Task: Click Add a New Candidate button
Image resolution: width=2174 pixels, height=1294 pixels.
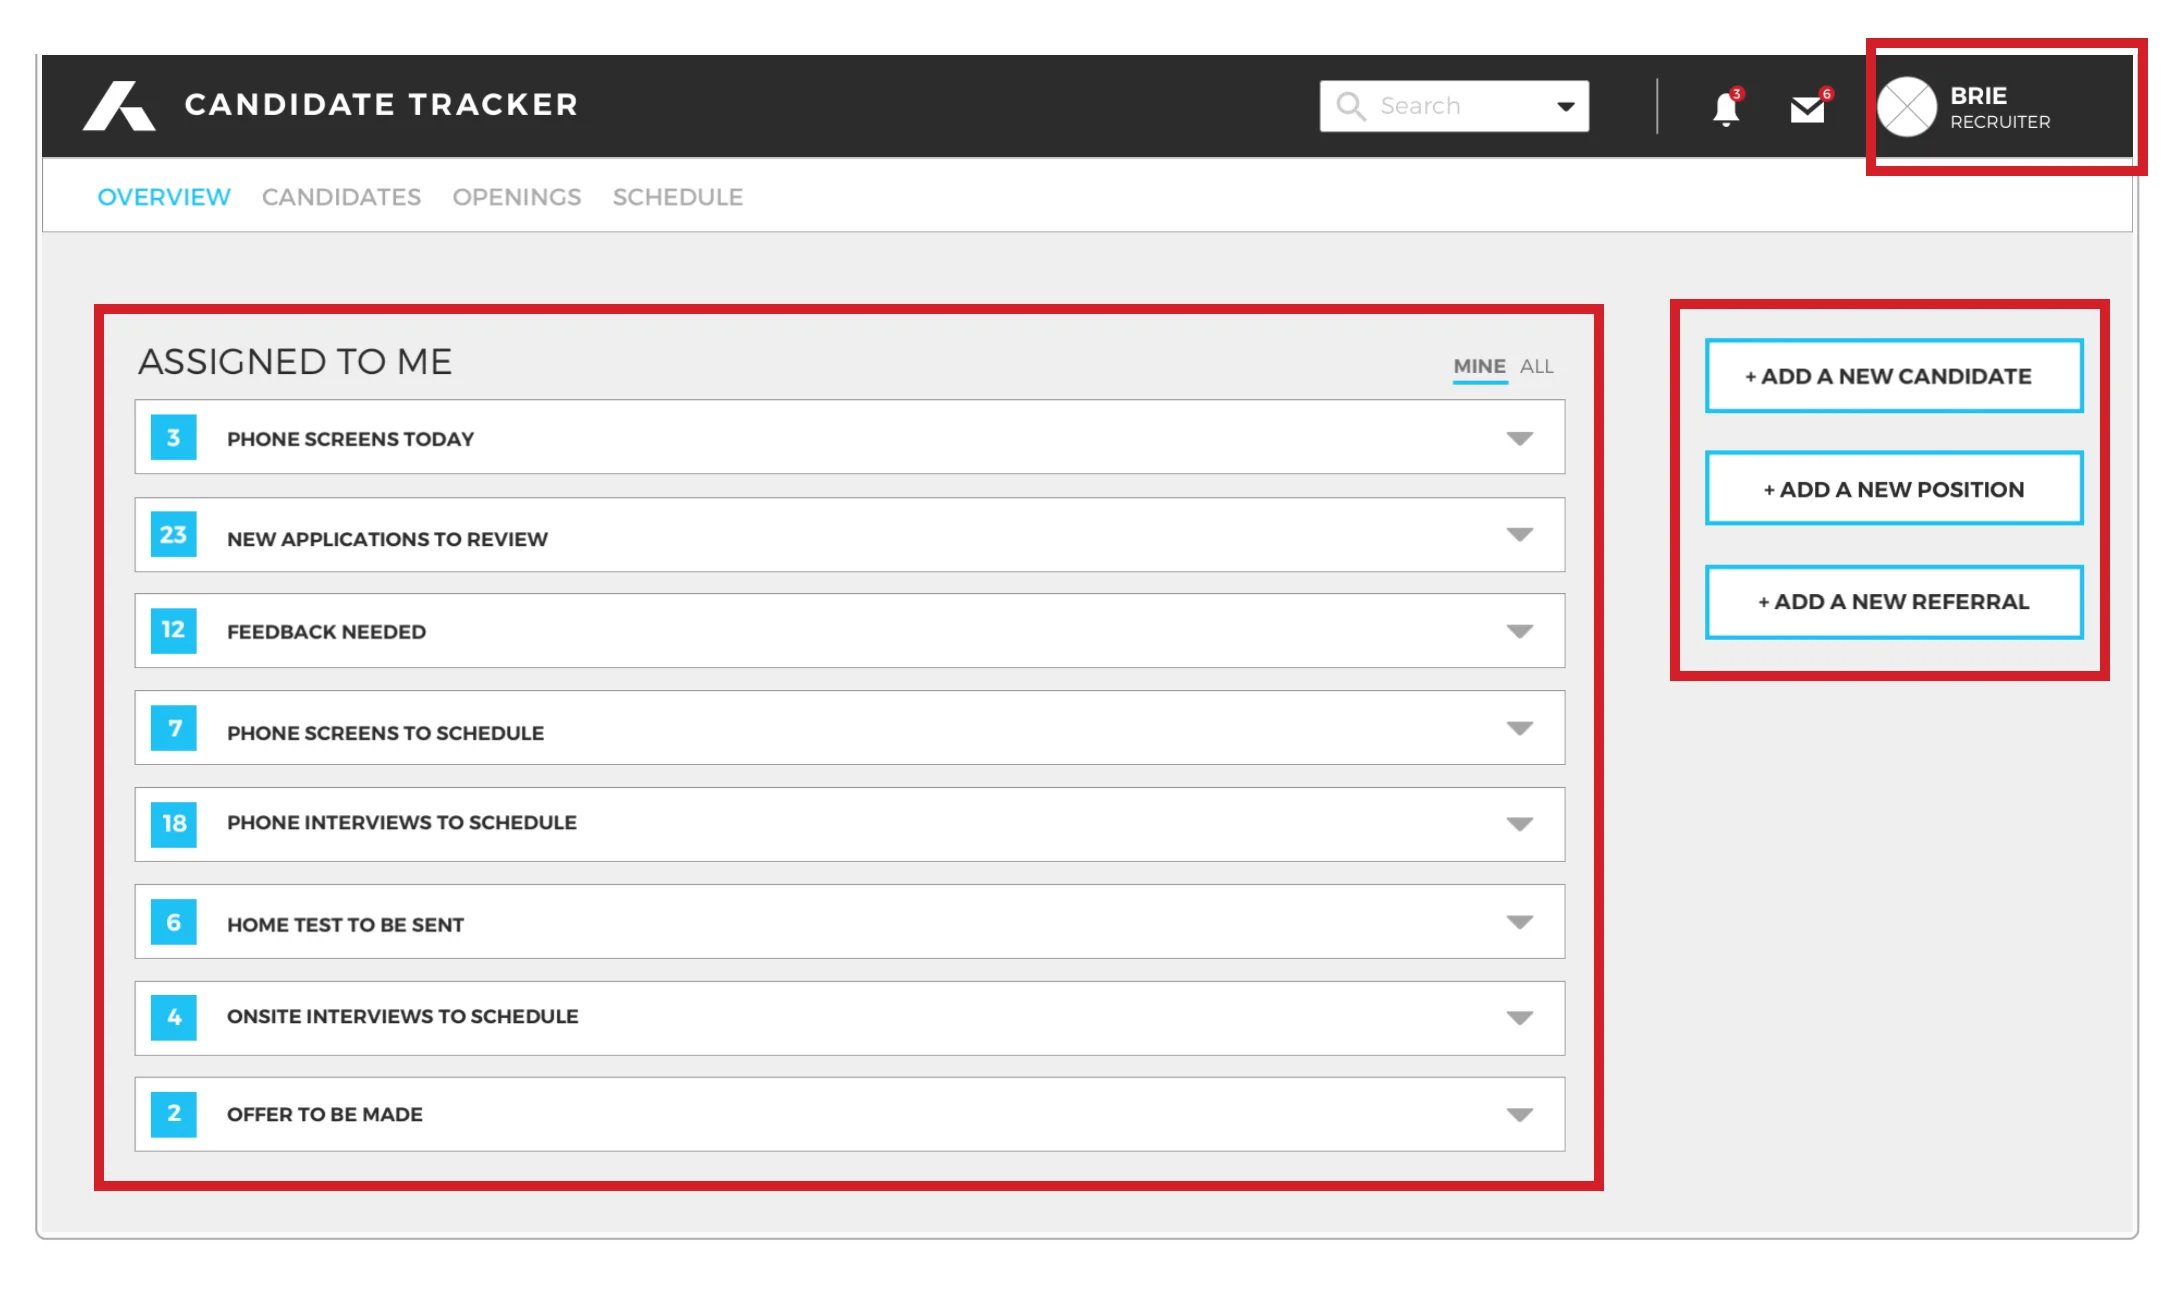Action: (x=1893, y=376)
